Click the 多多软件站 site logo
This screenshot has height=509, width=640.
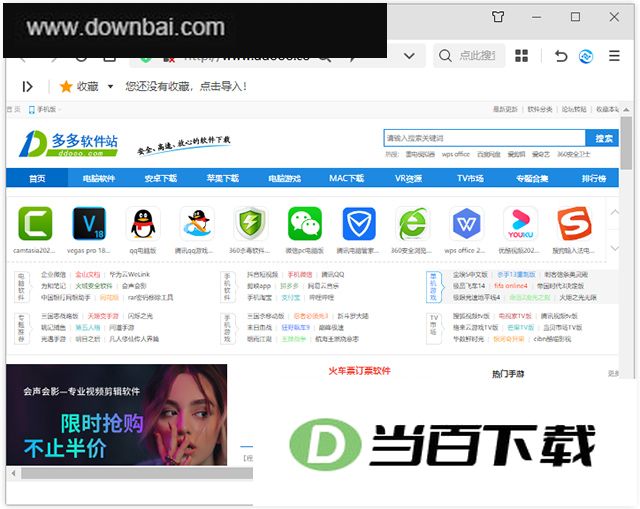click(69, 144)
